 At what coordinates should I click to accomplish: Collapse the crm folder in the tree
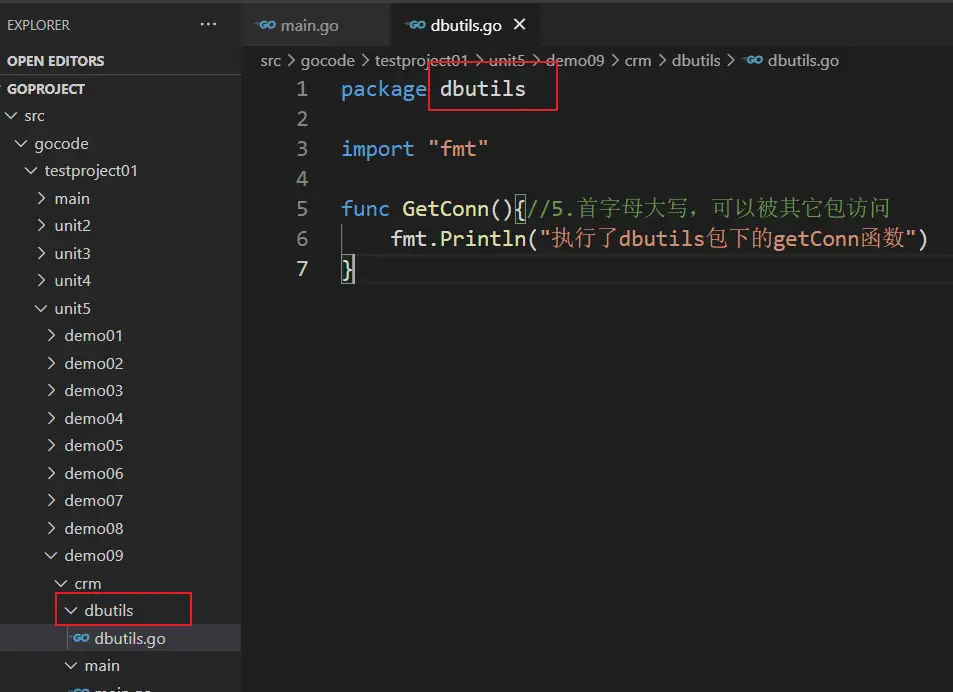tap(87, 583)
